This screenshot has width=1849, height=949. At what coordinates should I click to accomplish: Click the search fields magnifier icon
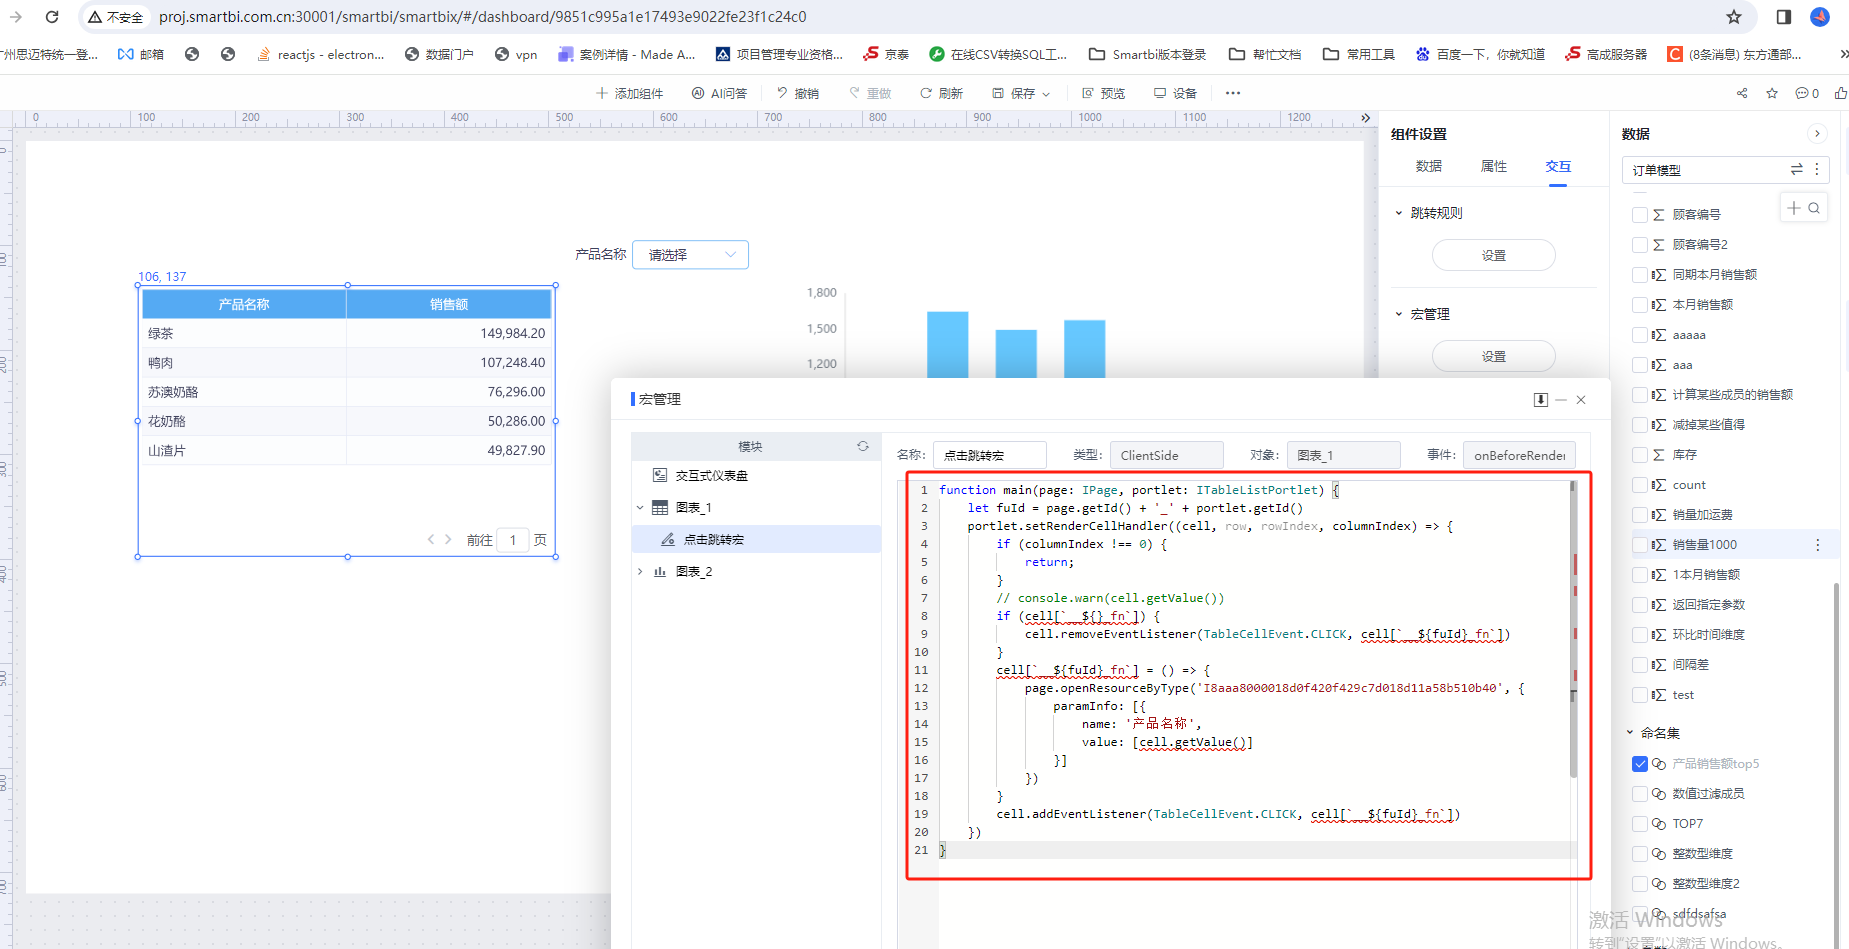1814,208
